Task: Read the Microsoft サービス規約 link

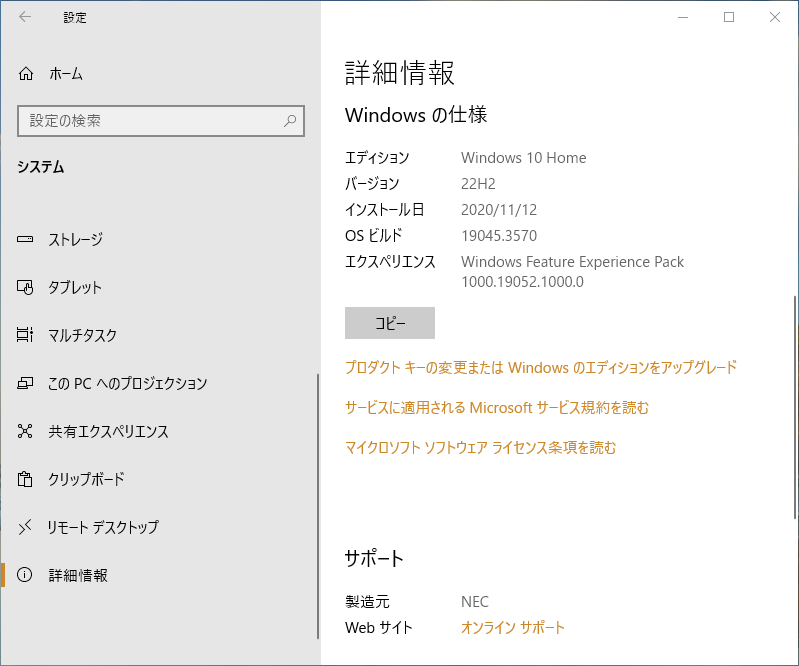Action: pyautogui.click(x=497, y=408)
